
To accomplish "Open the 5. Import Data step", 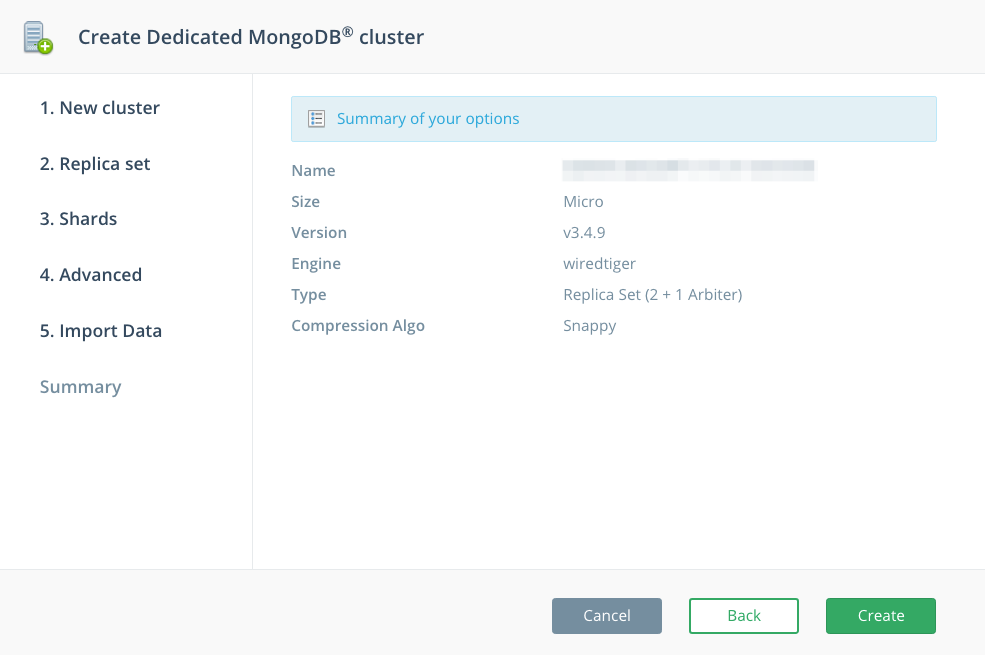I will pos(101,331).
